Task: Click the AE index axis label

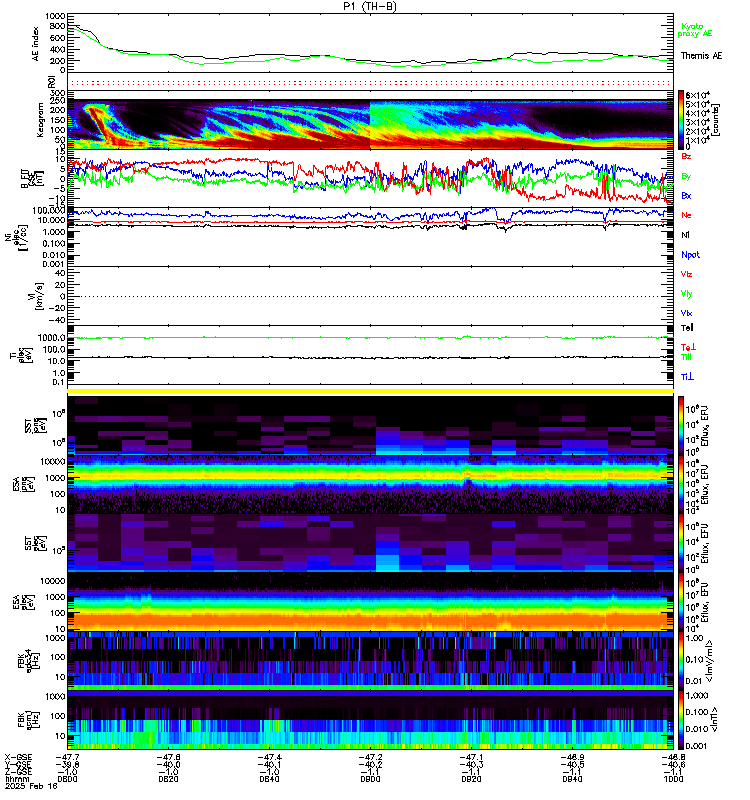Action: (35, 44)
